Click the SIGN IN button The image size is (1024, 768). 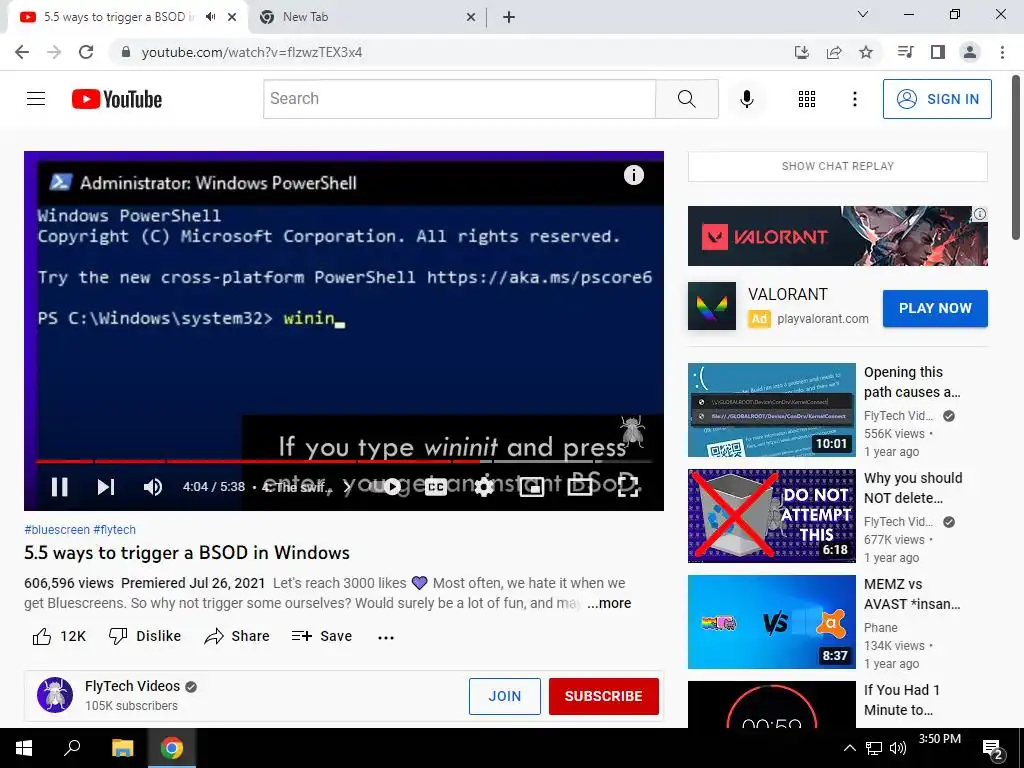[937, 99]
